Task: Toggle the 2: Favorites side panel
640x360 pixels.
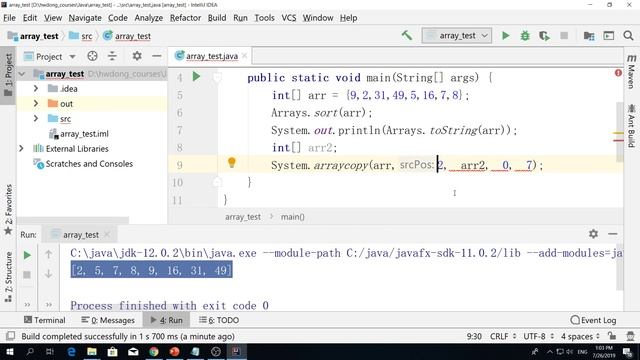Action: (8, 209)
